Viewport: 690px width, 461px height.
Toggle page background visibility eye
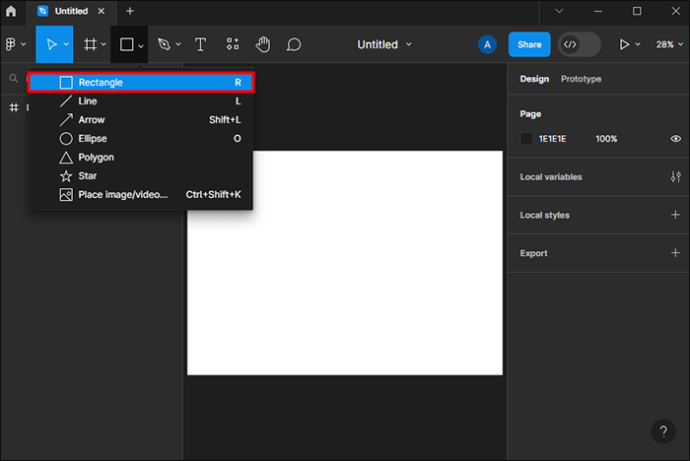coord(675,139)
